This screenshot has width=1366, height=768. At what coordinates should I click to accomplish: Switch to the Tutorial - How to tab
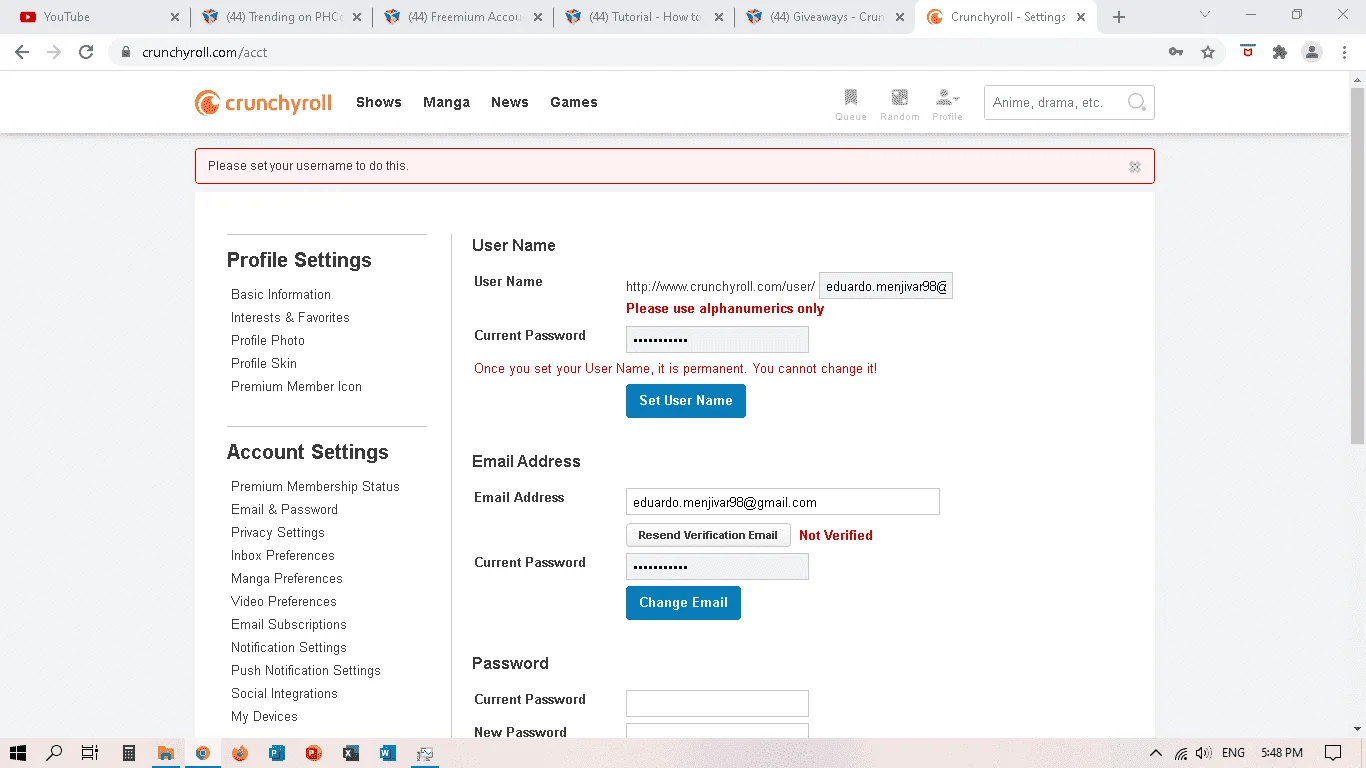(x=643, y=17)
